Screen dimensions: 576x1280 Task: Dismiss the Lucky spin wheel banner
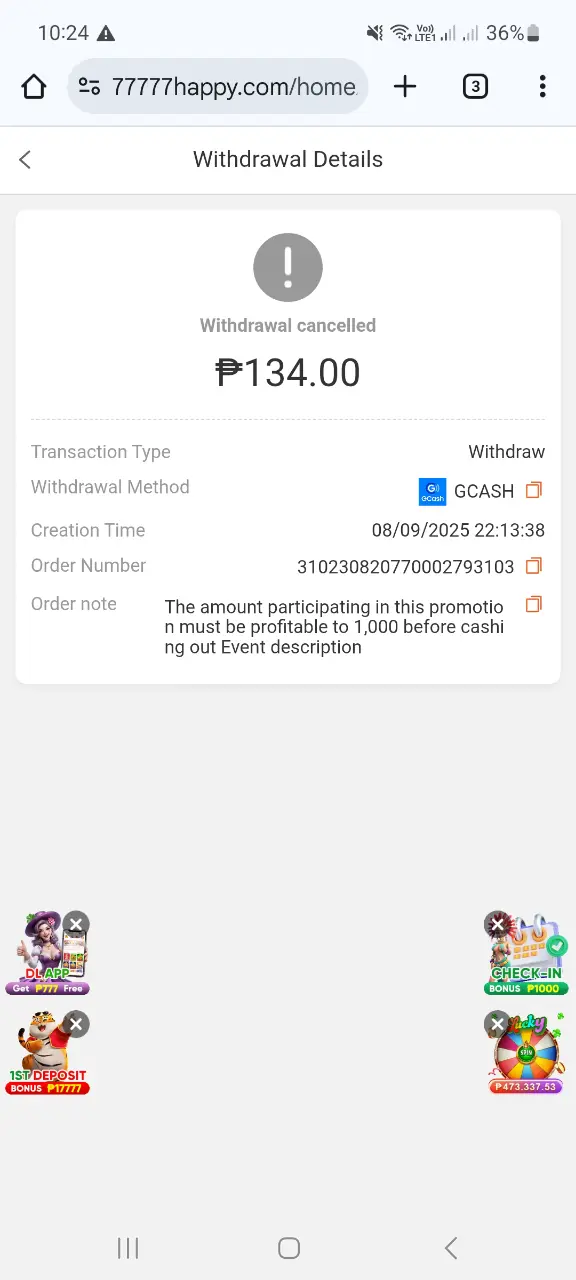point(497,1024)
